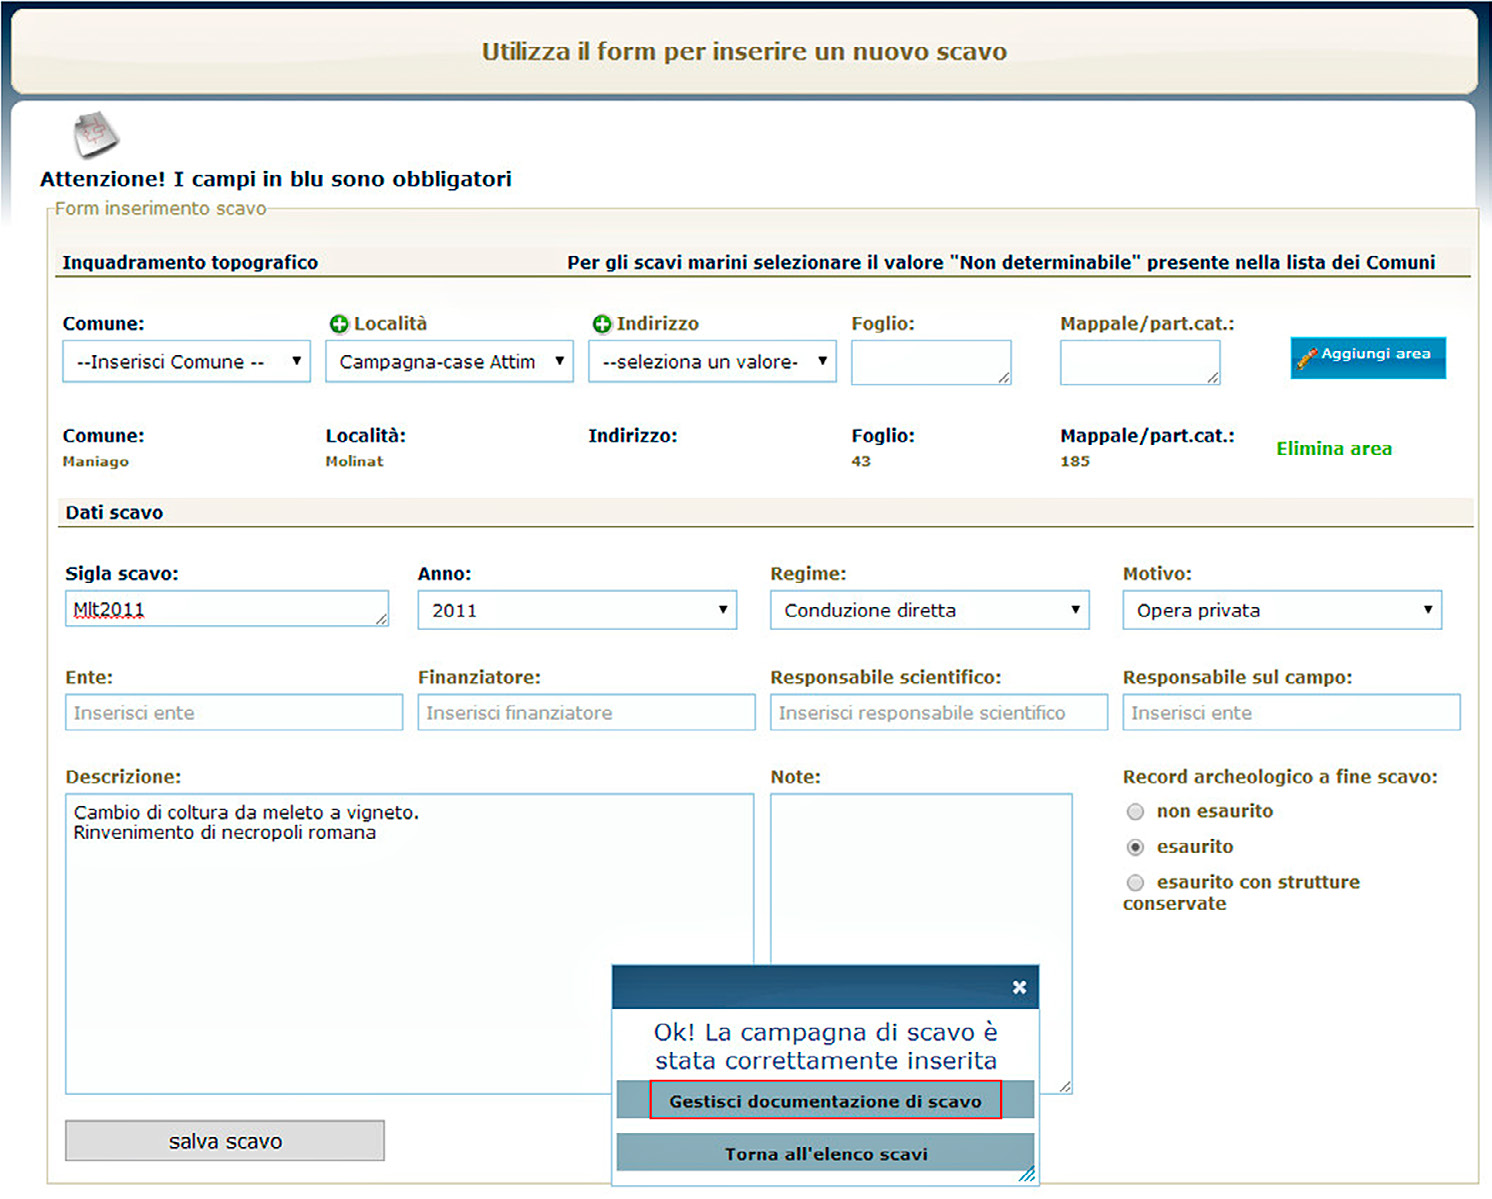Click the green plus icon beside Località
The image size is (1492, 1199).
tap(339, 324)
